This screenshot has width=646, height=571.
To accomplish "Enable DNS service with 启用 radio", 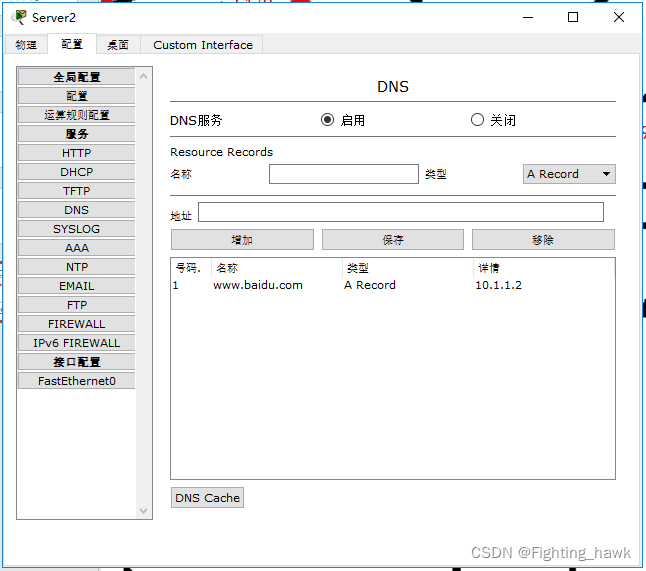I will [327, 120].
